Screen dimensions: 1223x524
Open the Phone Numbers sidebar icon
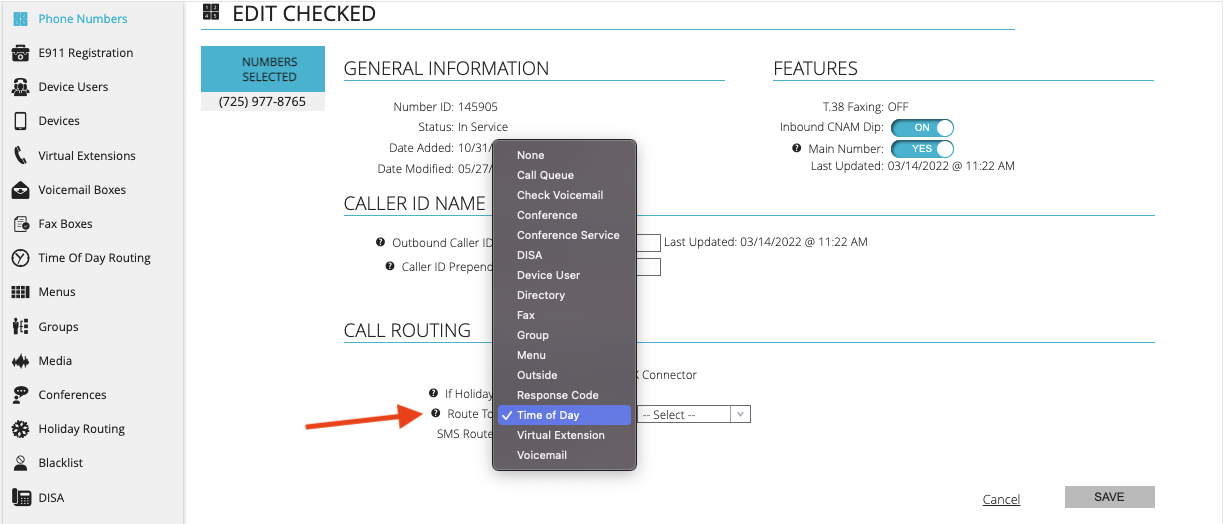(x=20, y=19)
